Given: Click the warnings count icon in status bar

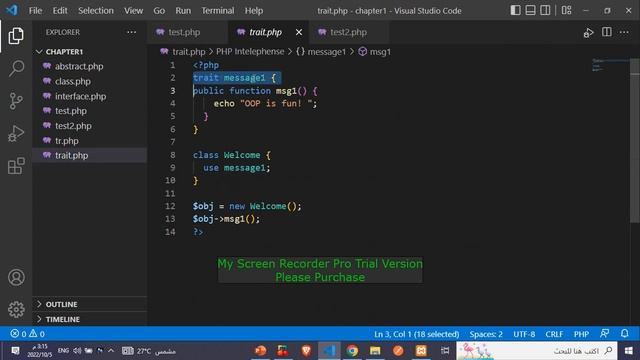Looking at the screenshot, I should [33, 334].
